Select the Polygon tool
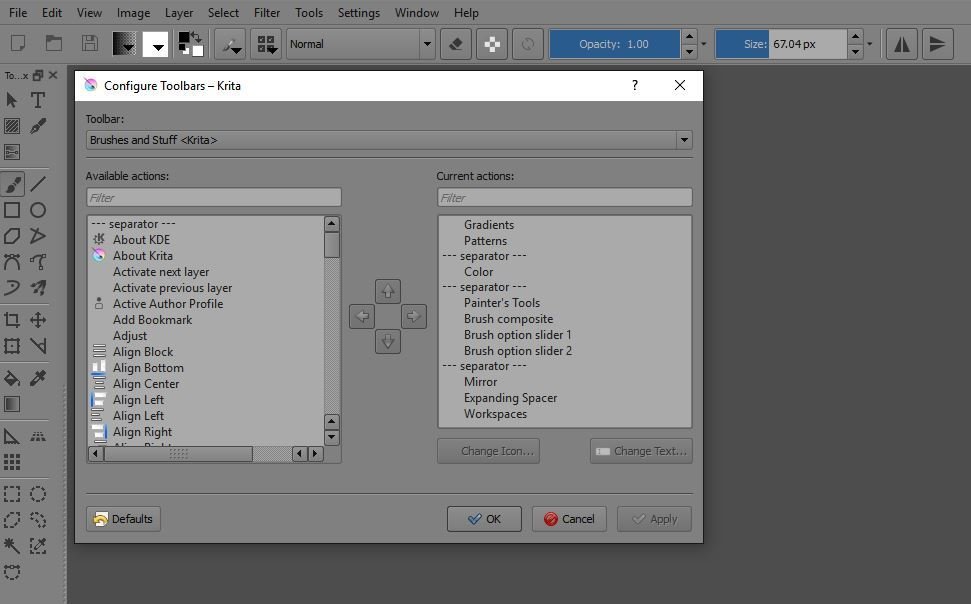 tap(12, 236)
